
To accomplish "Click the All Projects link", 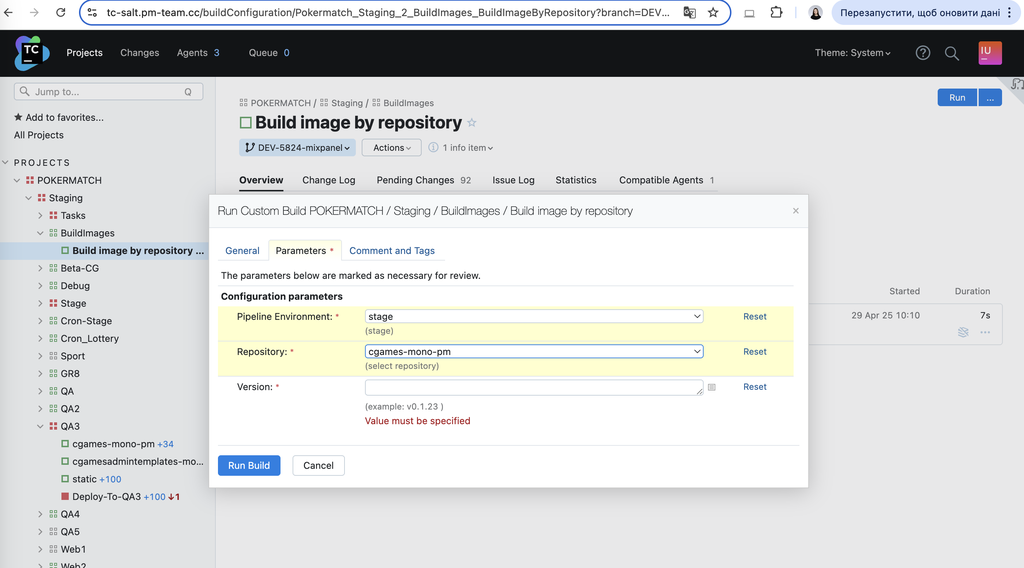I will coord(39,135).
